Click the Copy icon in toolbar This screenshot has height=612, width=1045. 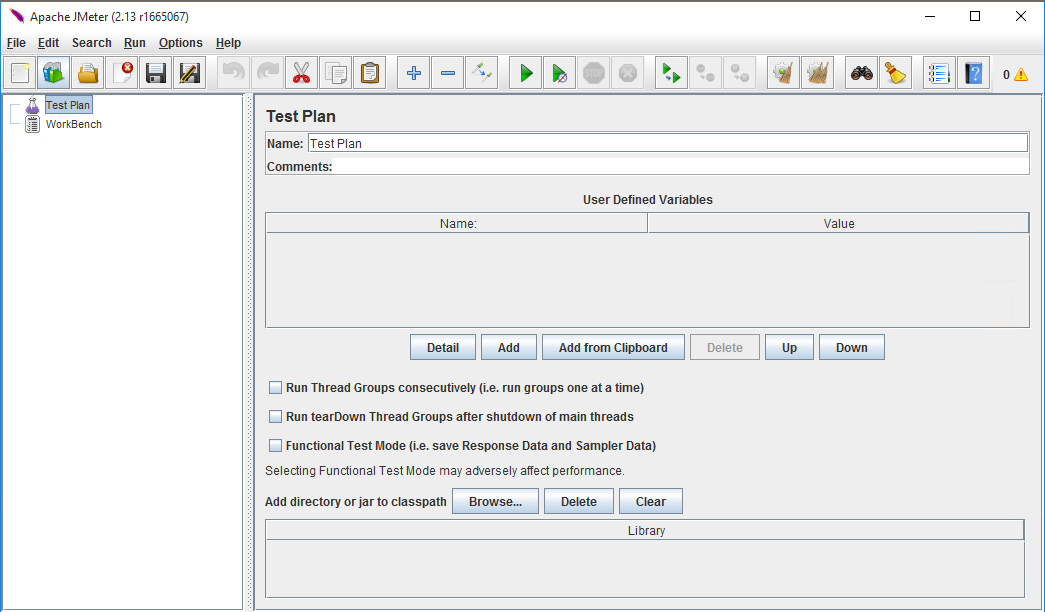coord(336,73)
